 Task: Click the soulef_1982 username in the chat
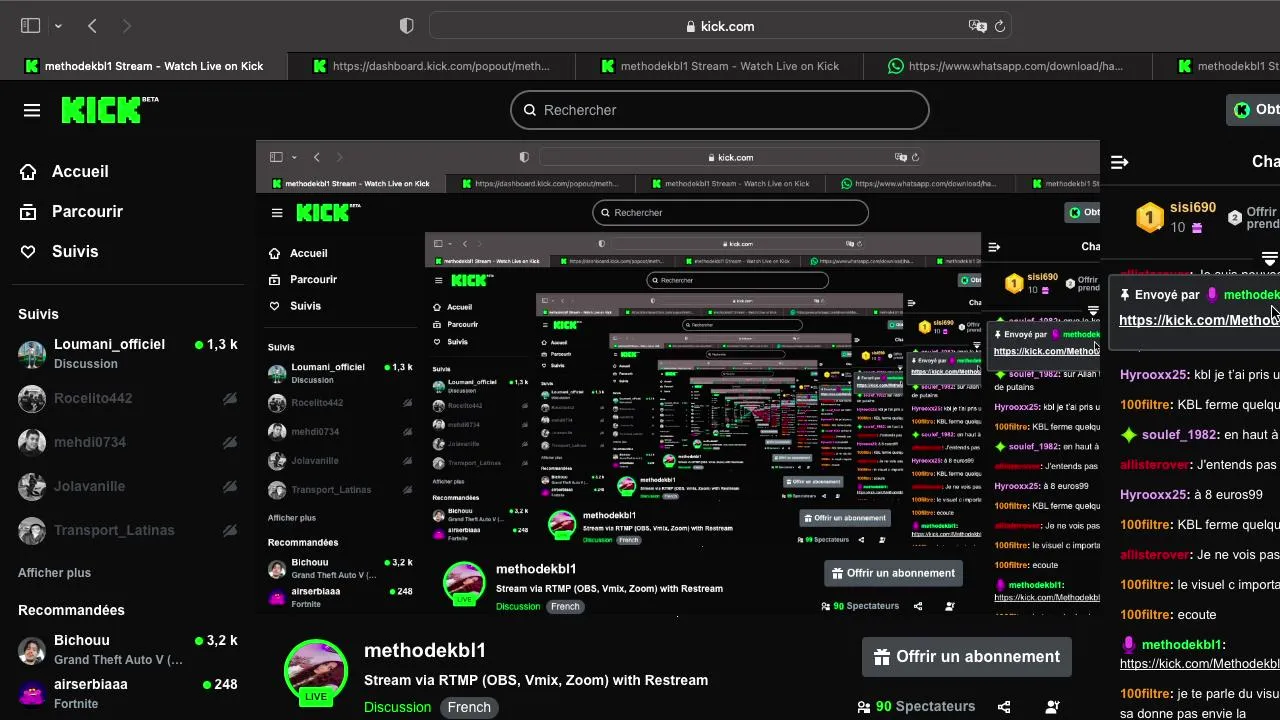coord(1179,435)
